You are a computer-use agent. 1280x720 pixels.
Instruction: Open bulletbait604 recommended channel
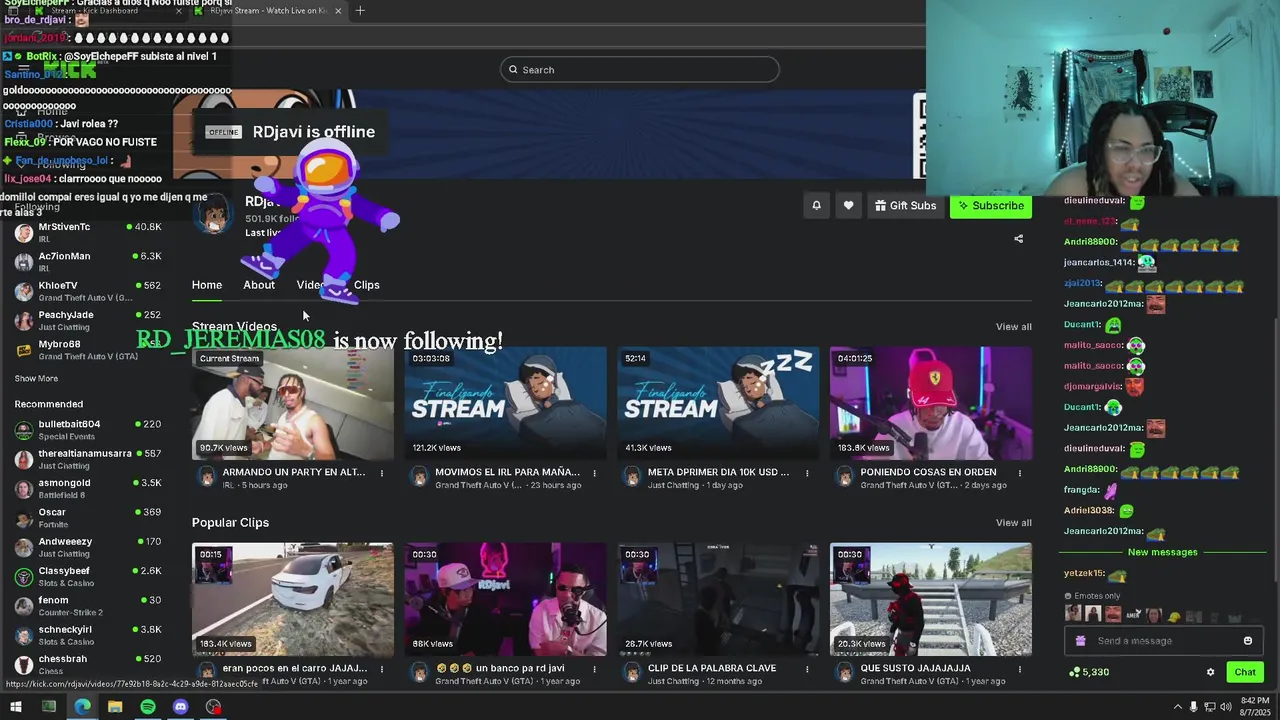88,430
